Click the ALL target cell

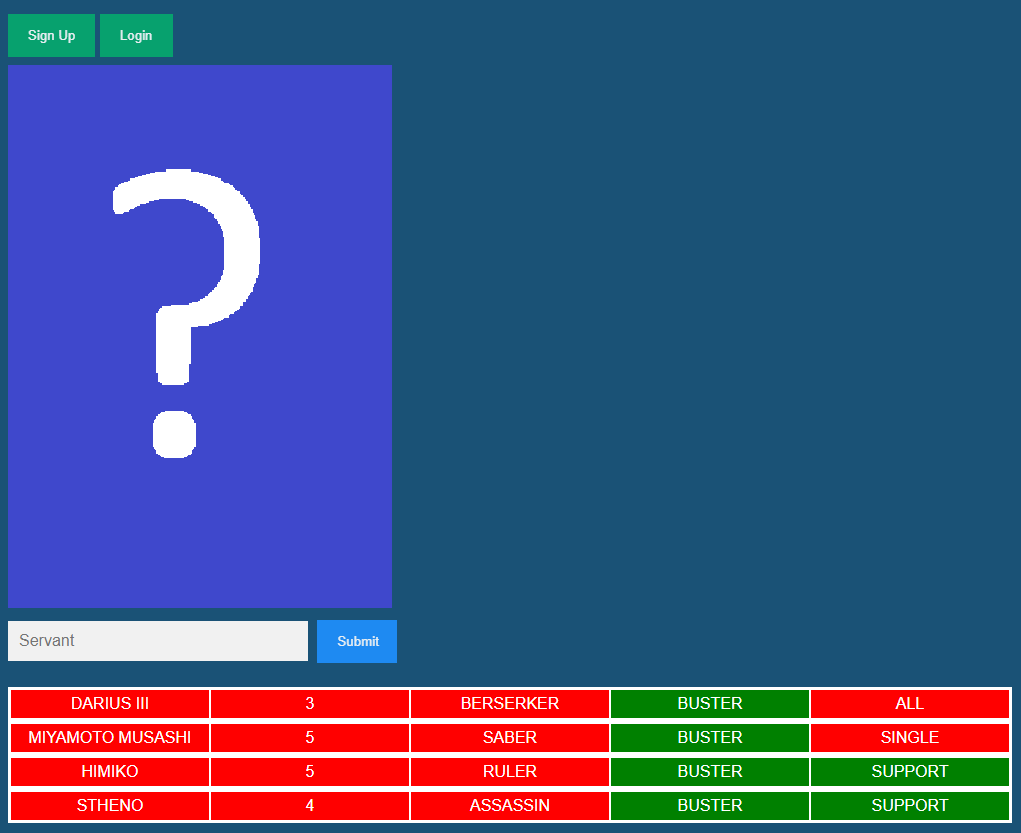coord(910,703)
